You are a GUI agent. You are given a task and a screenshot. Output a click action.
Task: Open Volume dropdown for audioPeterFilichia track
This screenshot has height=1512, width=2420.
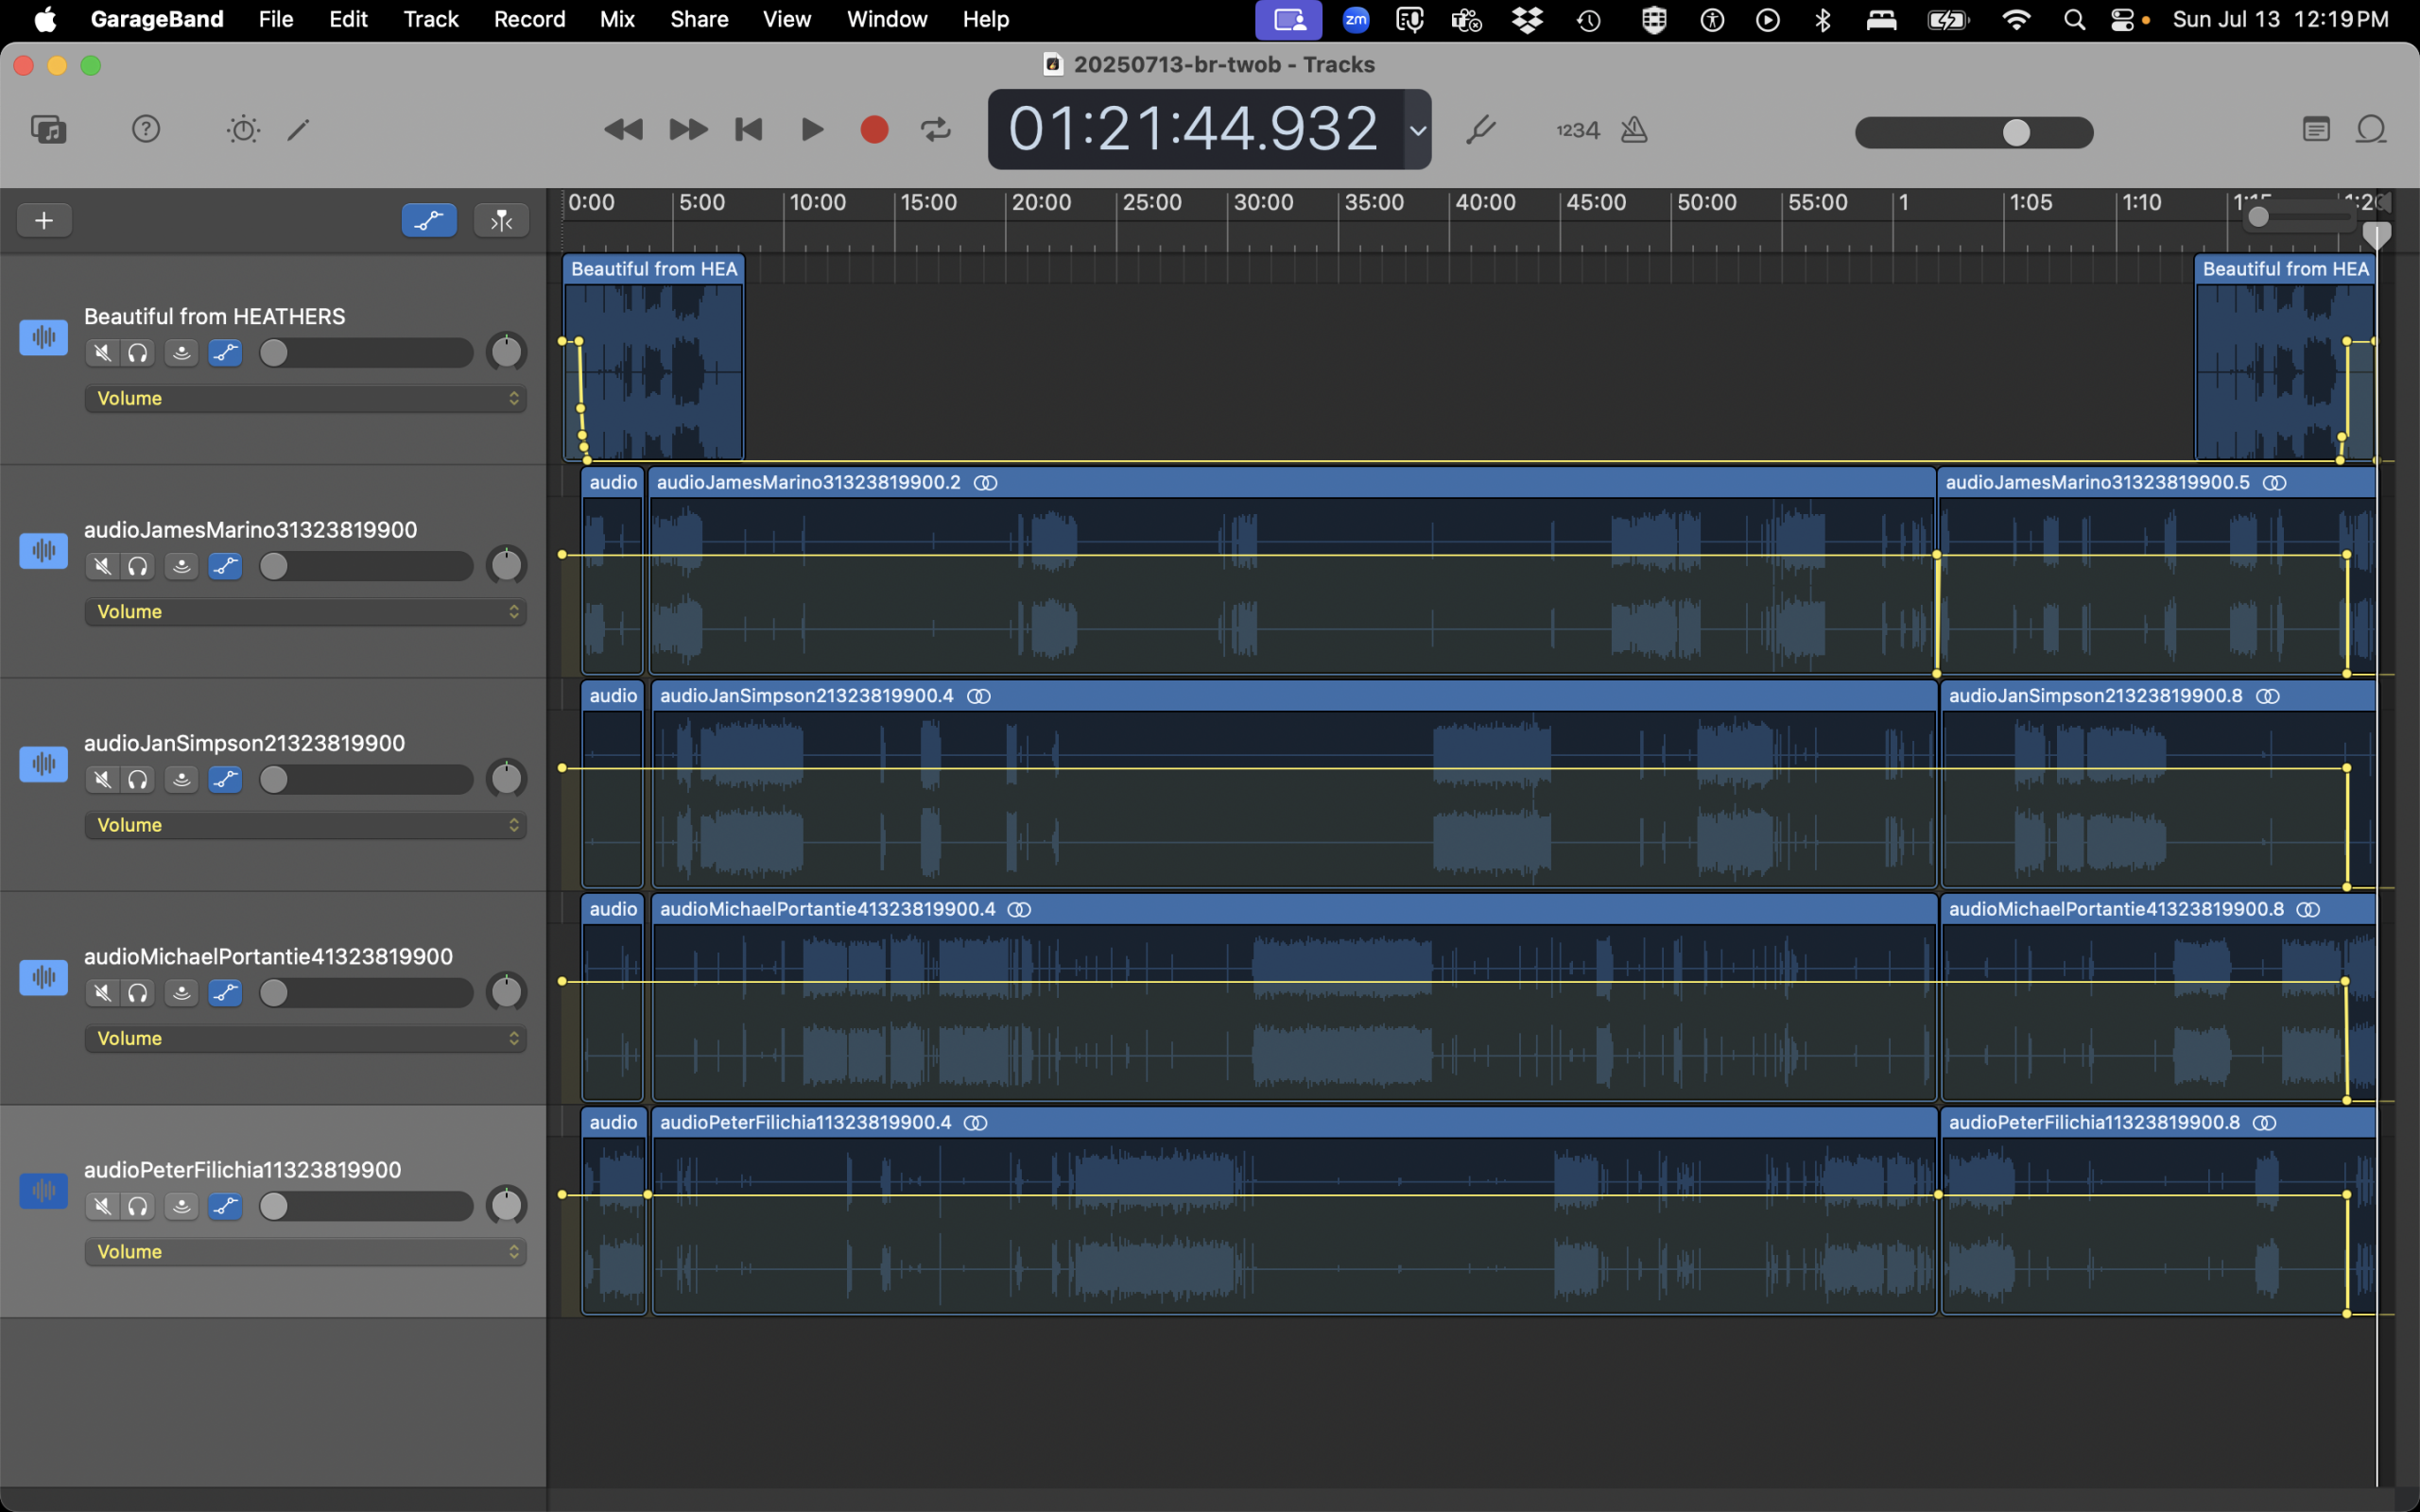tap(305, 1251)
